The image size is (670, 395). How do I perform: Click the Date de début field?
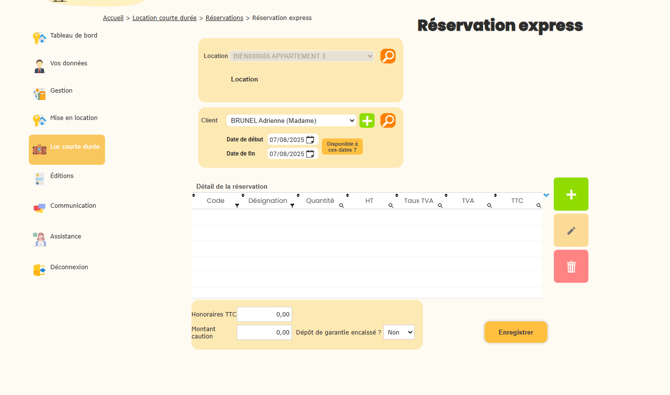click(292, 140)
